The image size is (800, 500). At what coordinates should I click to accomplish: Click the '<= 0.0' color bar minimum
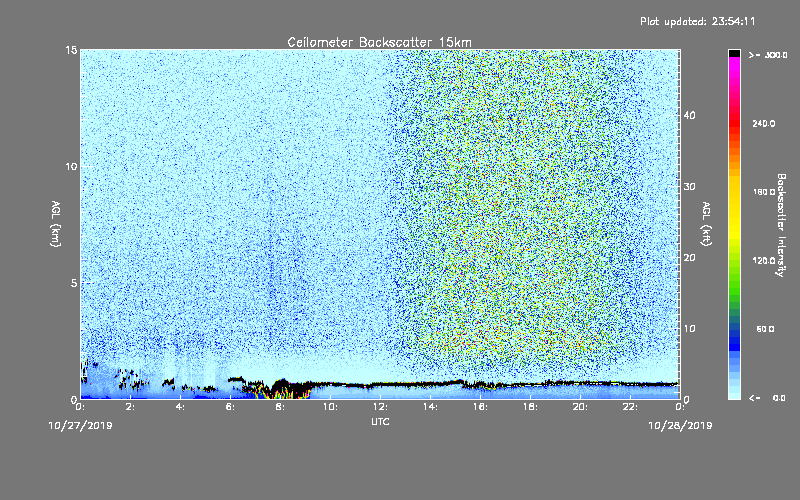click(x=767, y=398)
